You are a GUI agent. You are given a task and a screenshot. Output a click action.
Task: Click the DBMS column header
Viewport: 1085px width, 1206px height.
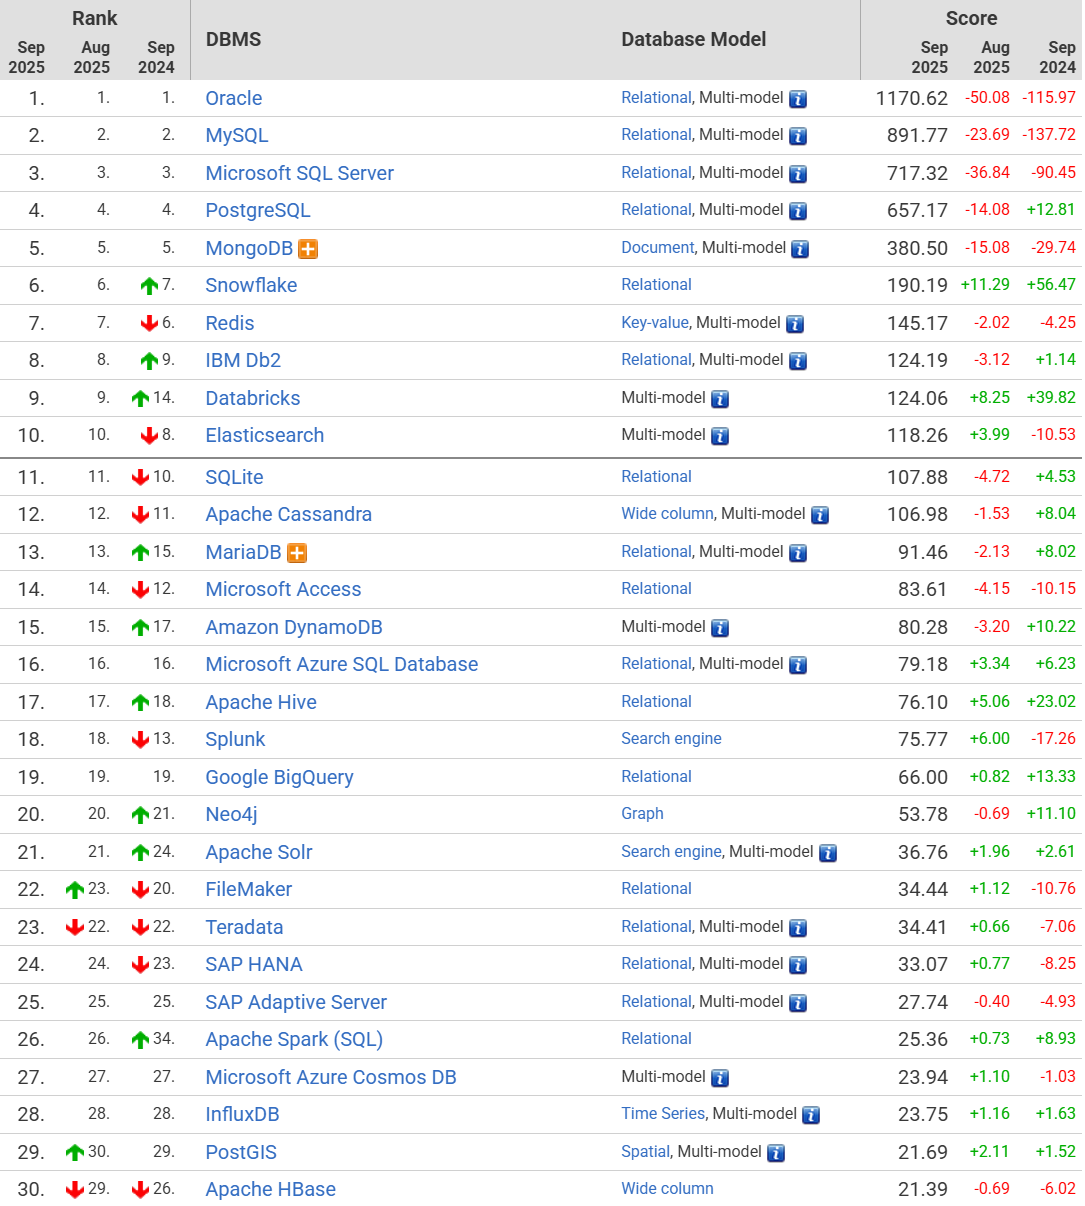[233, 39]
